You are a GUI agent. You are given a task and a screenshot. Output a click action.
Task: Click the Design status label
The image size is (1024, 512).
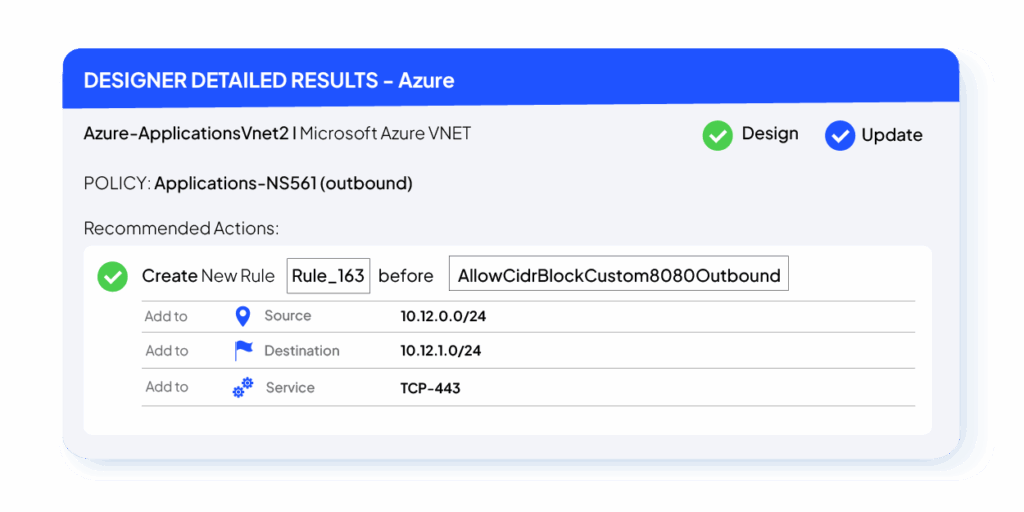(x=769, y=134)
